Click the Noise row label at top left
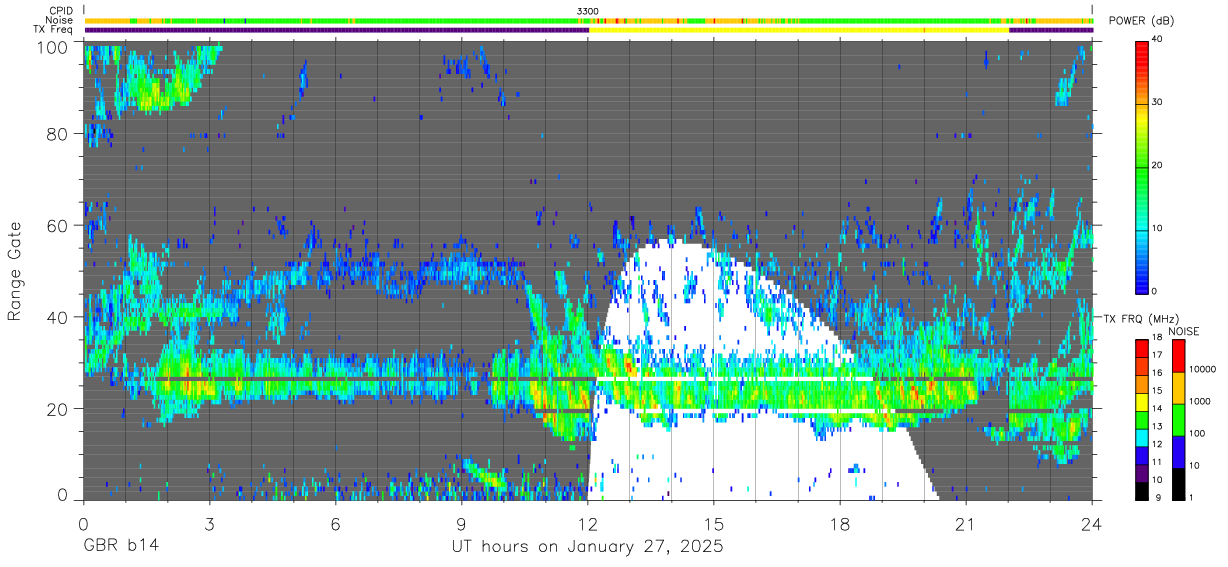Screen dimensions: 1228x567 click(x=58, y=20)
